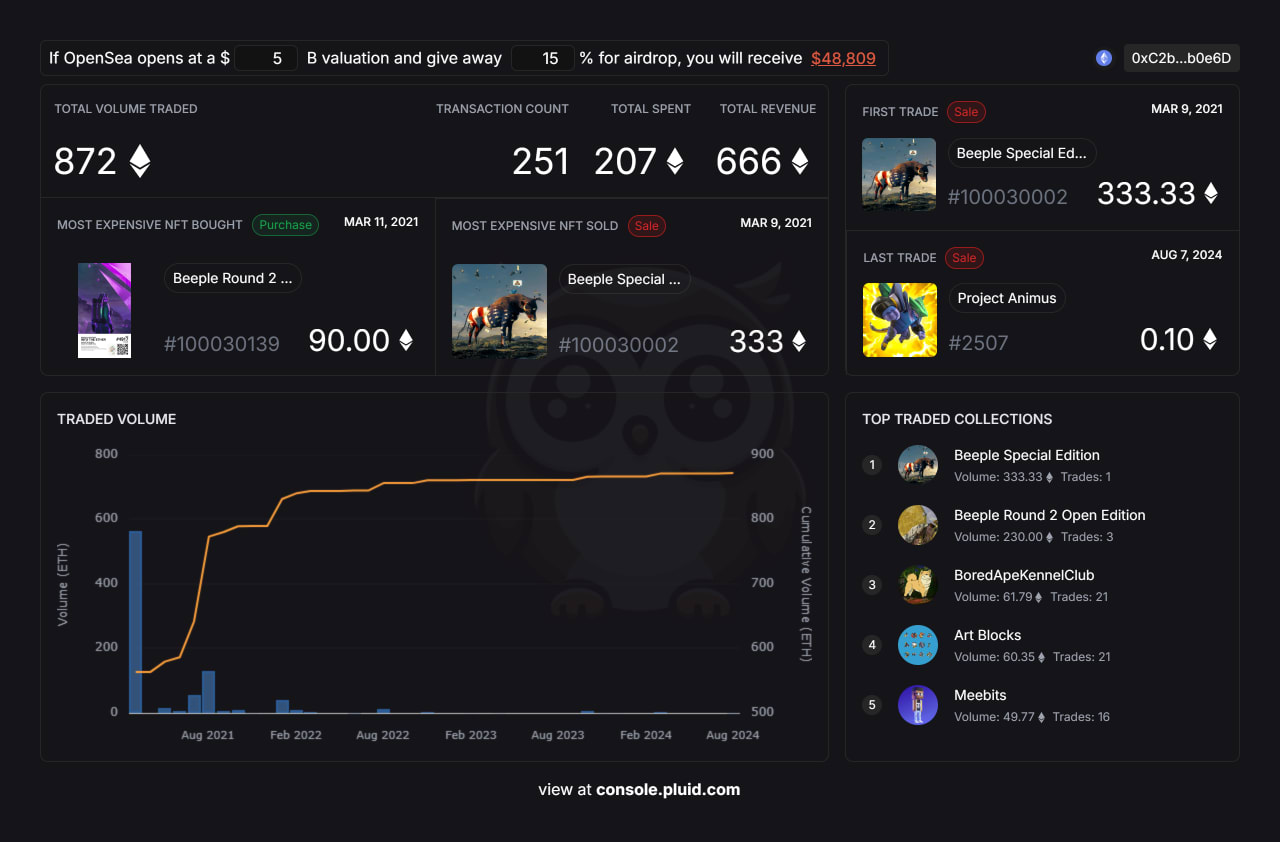
Task: Click the Meebits avatar icon
Action: point(918,705)
